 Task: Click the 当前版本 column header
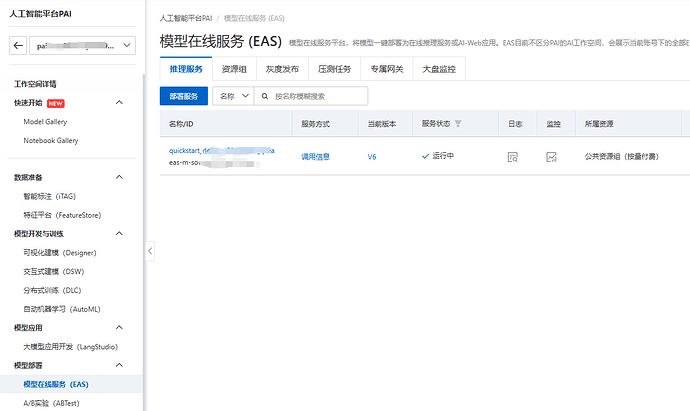point(382,124)
